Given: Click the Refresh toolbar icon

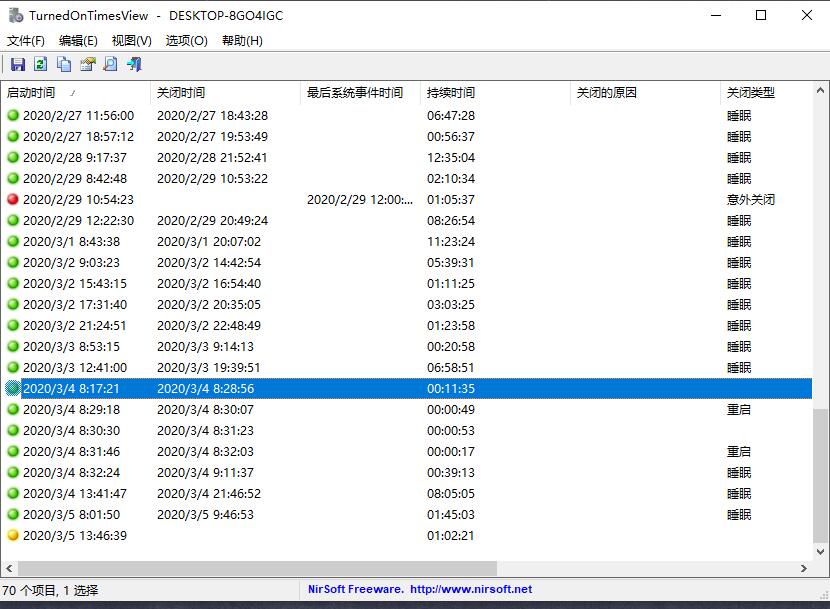Looking at the screenshot, I should pos(40,65).
